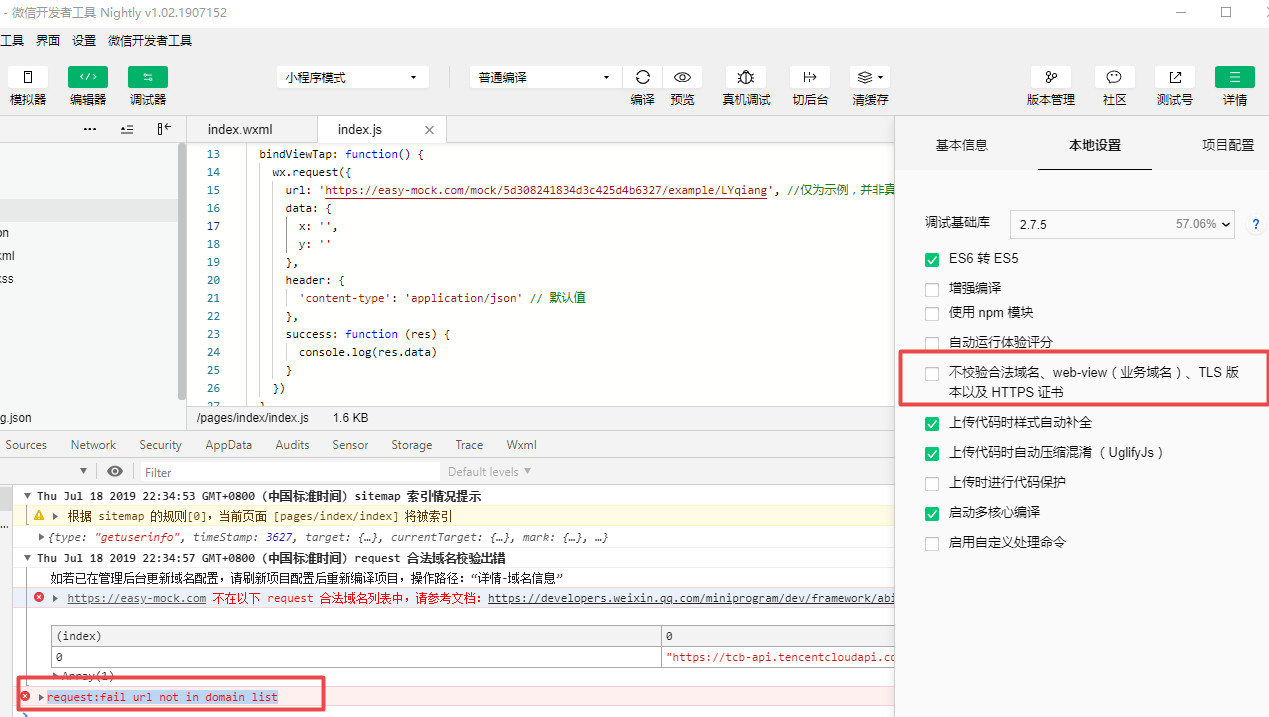1269x717 pixels.
Task: Click the console eye live expression icon
Action: (115, 471)
